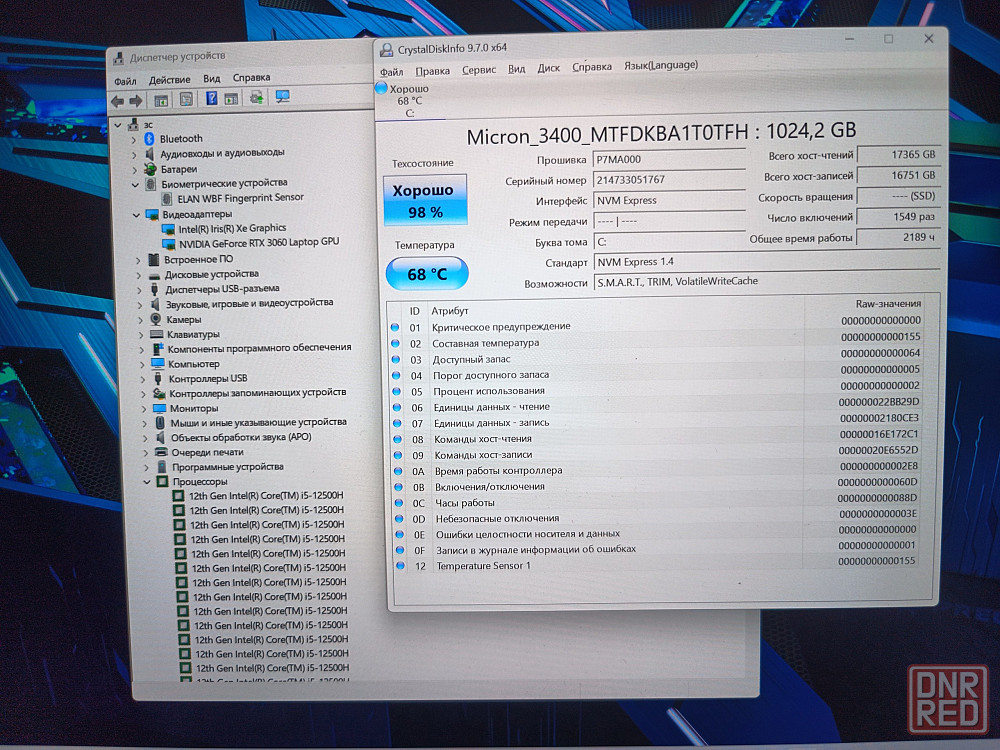
Task: Click the Число включений value 1549 раз
Action: pos(899,217)
